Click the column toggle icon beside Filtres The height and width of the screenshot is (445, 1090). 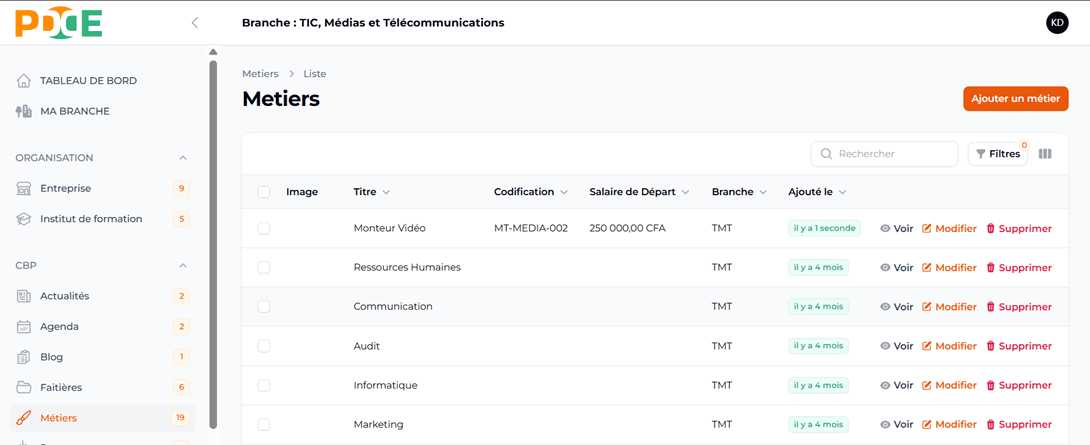pos(1045,154)
